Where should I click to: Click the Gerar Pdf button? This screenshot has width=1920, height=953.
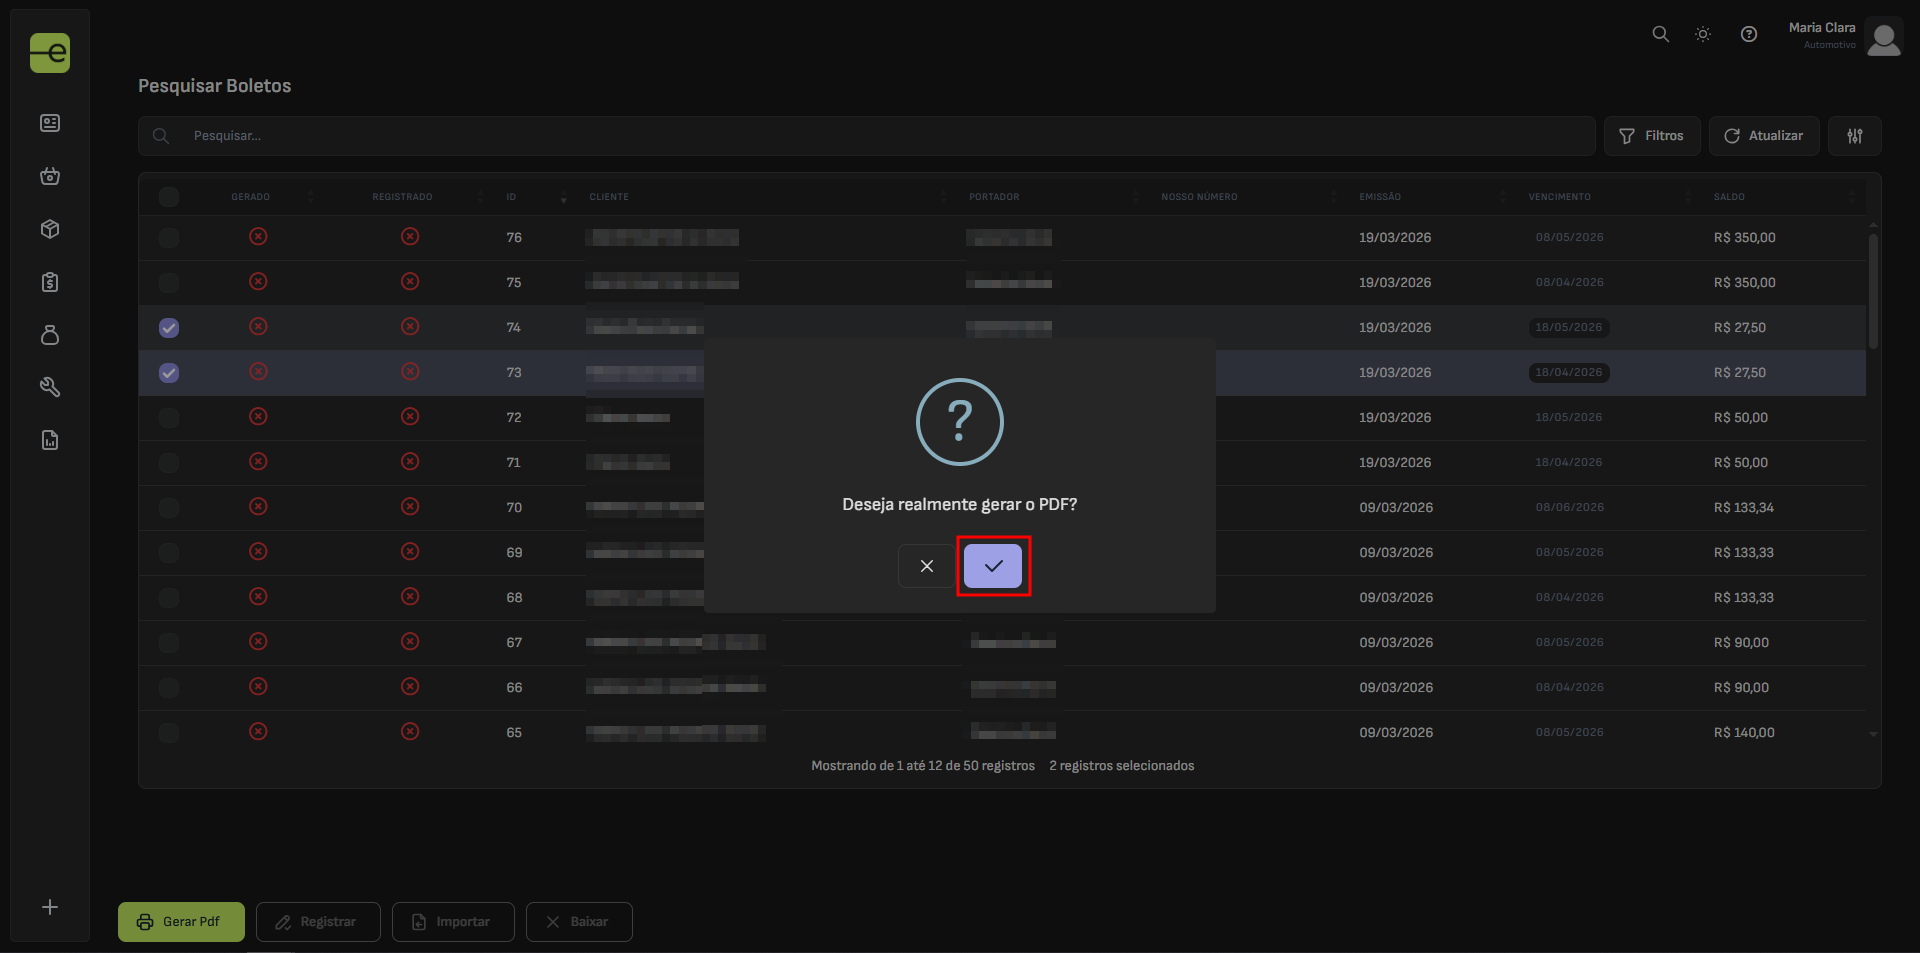(181, 922)
